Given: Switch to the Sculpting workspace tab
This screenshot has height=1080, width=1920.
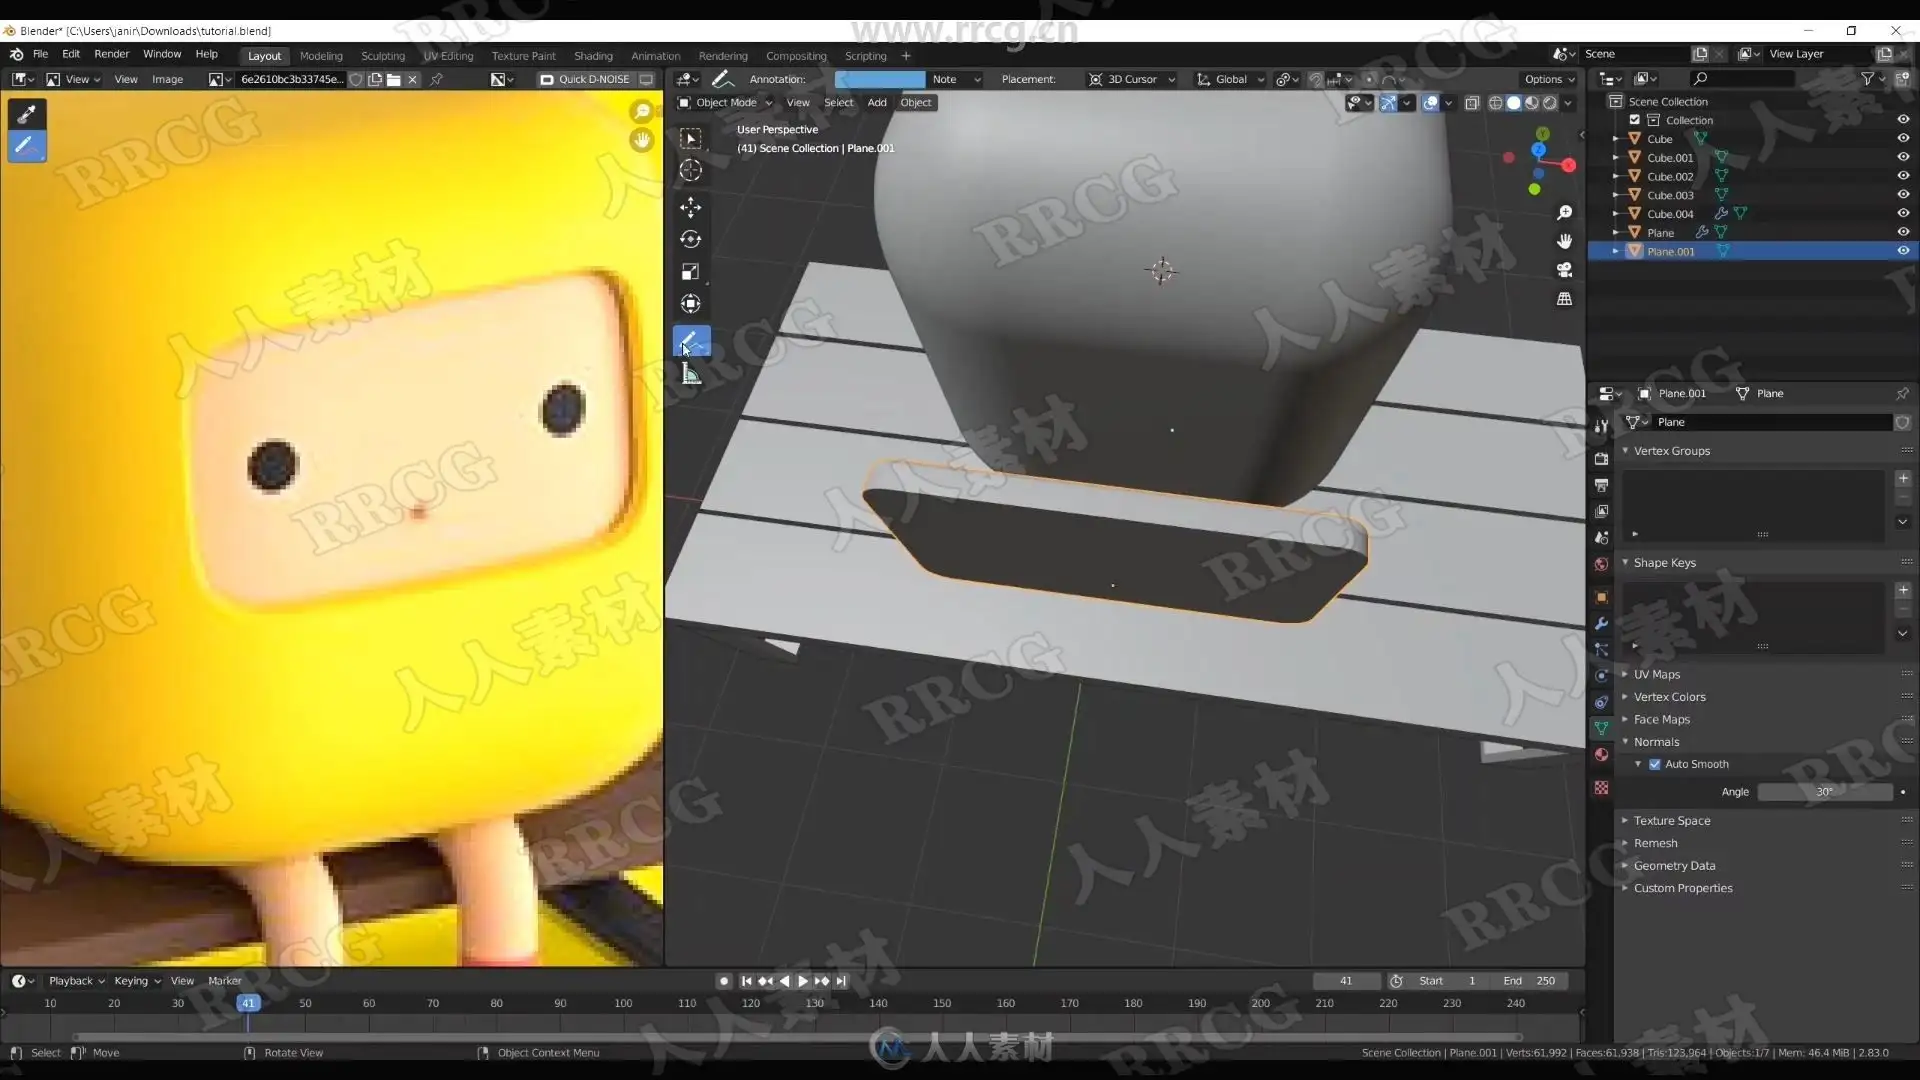Looking at the screenshot, I should click(x=383, y=56).
